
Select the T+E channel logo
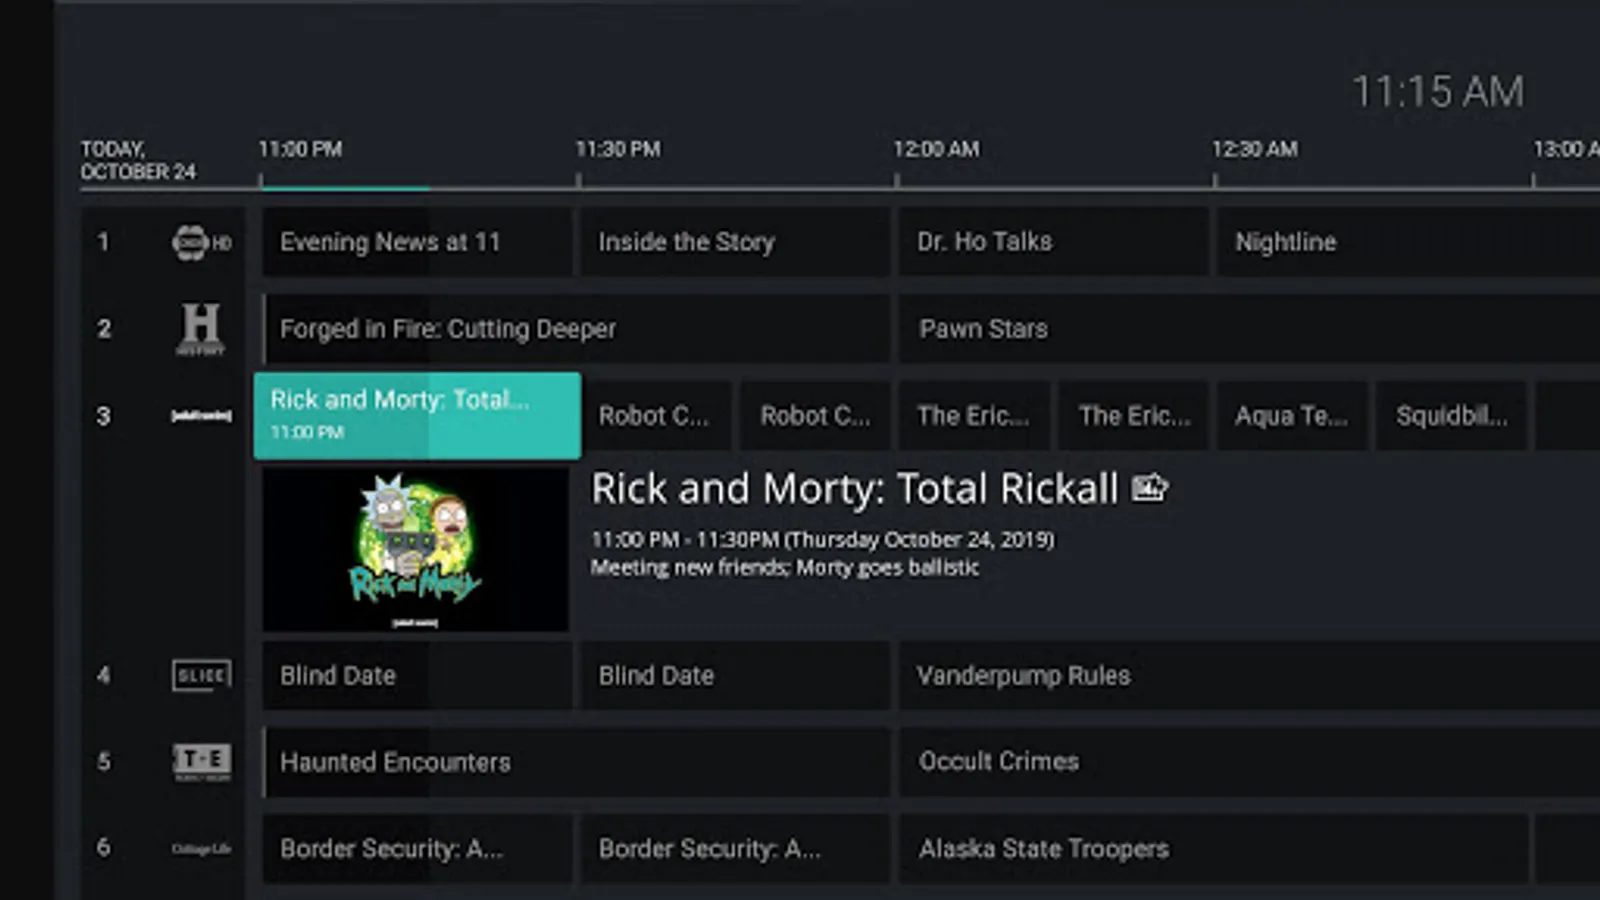(202, 762)
